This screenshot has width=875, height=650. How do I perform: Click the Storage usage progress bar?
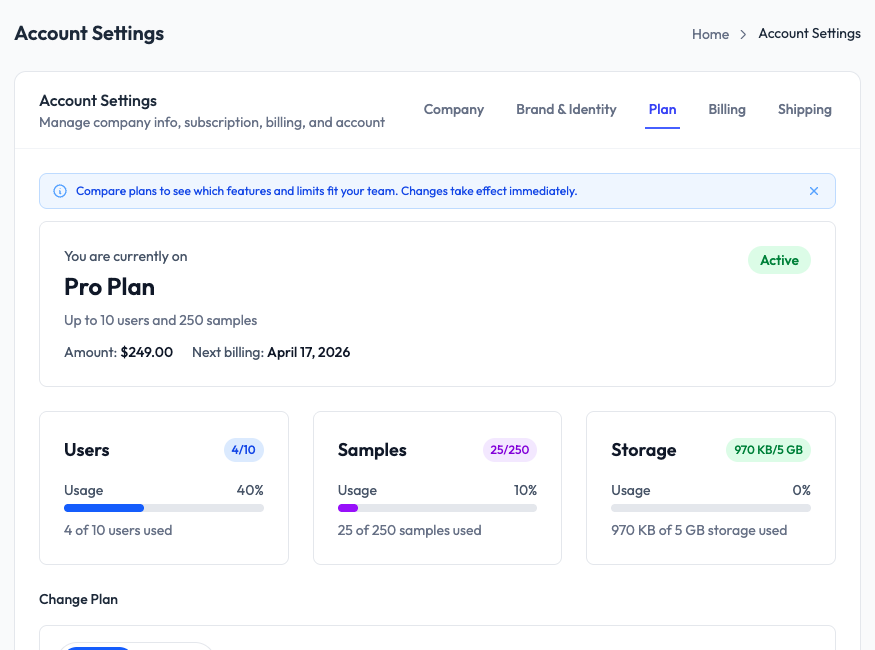tap(710, 508)
